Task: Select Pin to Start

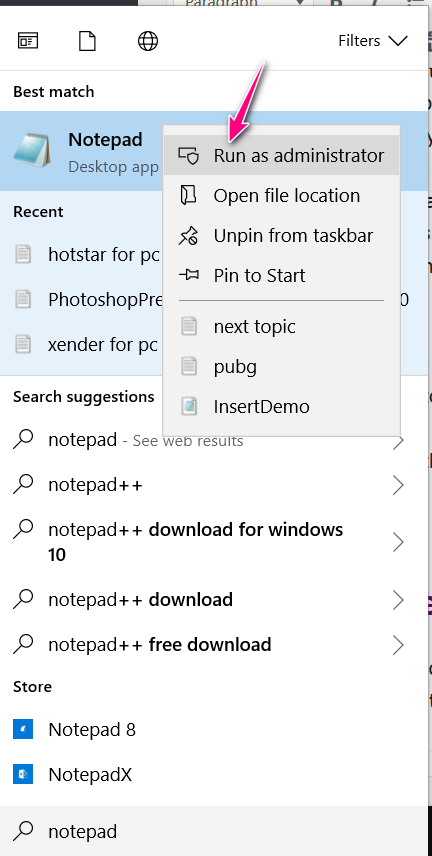Action: (x=282, y=275)
